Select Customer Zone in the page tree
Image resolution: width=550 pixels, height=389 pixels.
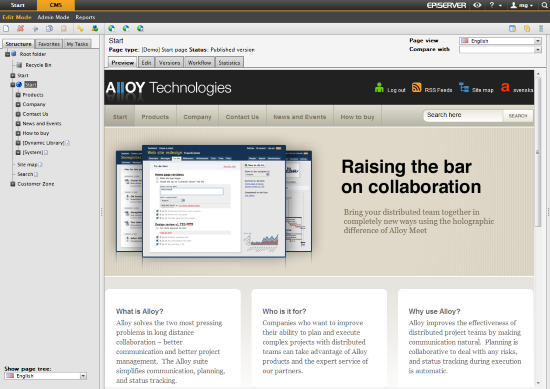36,184
